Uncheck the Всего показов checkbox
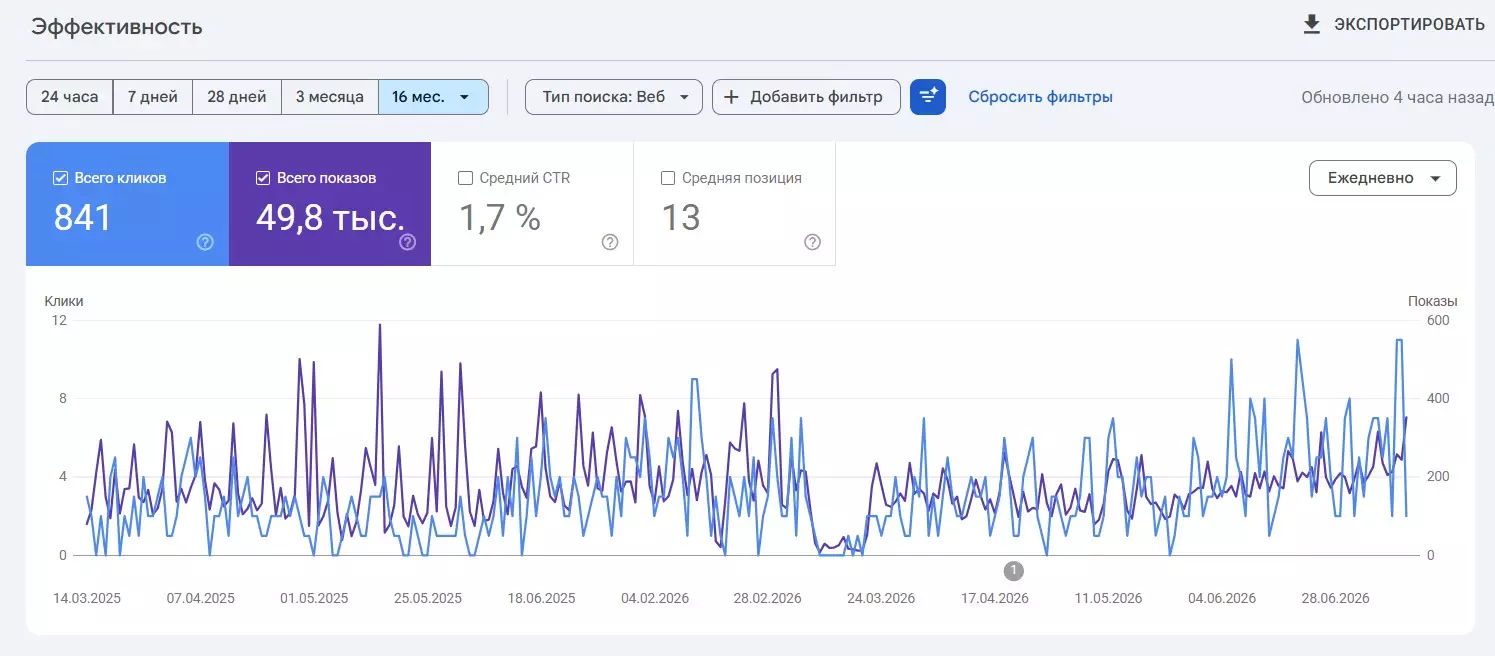The width and height of the screenshot is (1495, 656). pyautogui.click(x=263, y=178)
